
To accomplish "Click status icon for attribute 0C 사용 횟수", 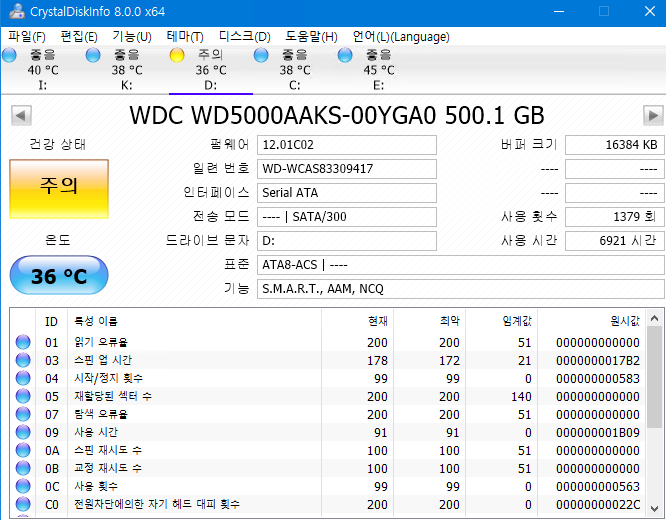I will [x=23, y=486].
